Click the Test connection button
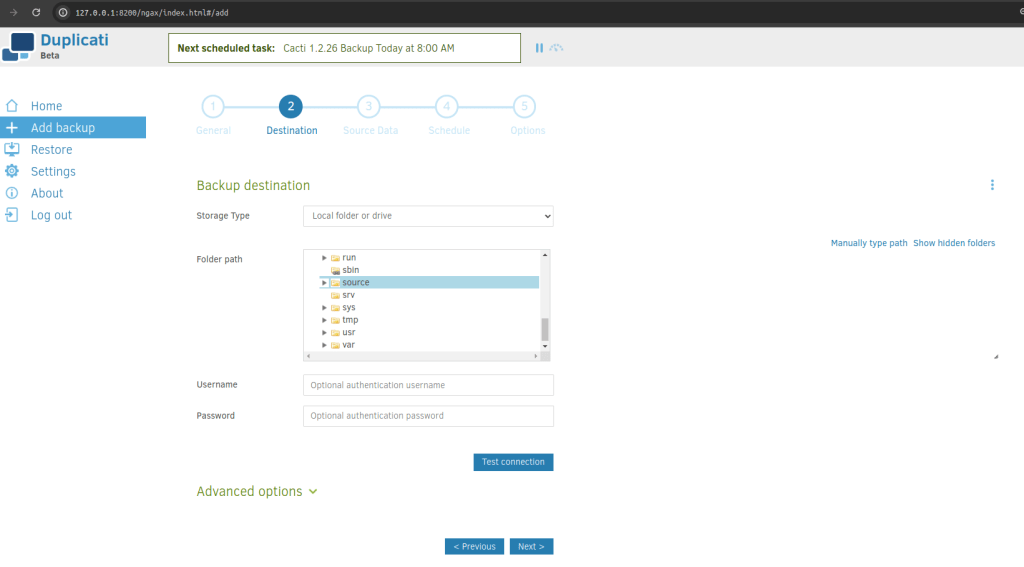Viewport: 1024px width, 567px height. (513, 462)
